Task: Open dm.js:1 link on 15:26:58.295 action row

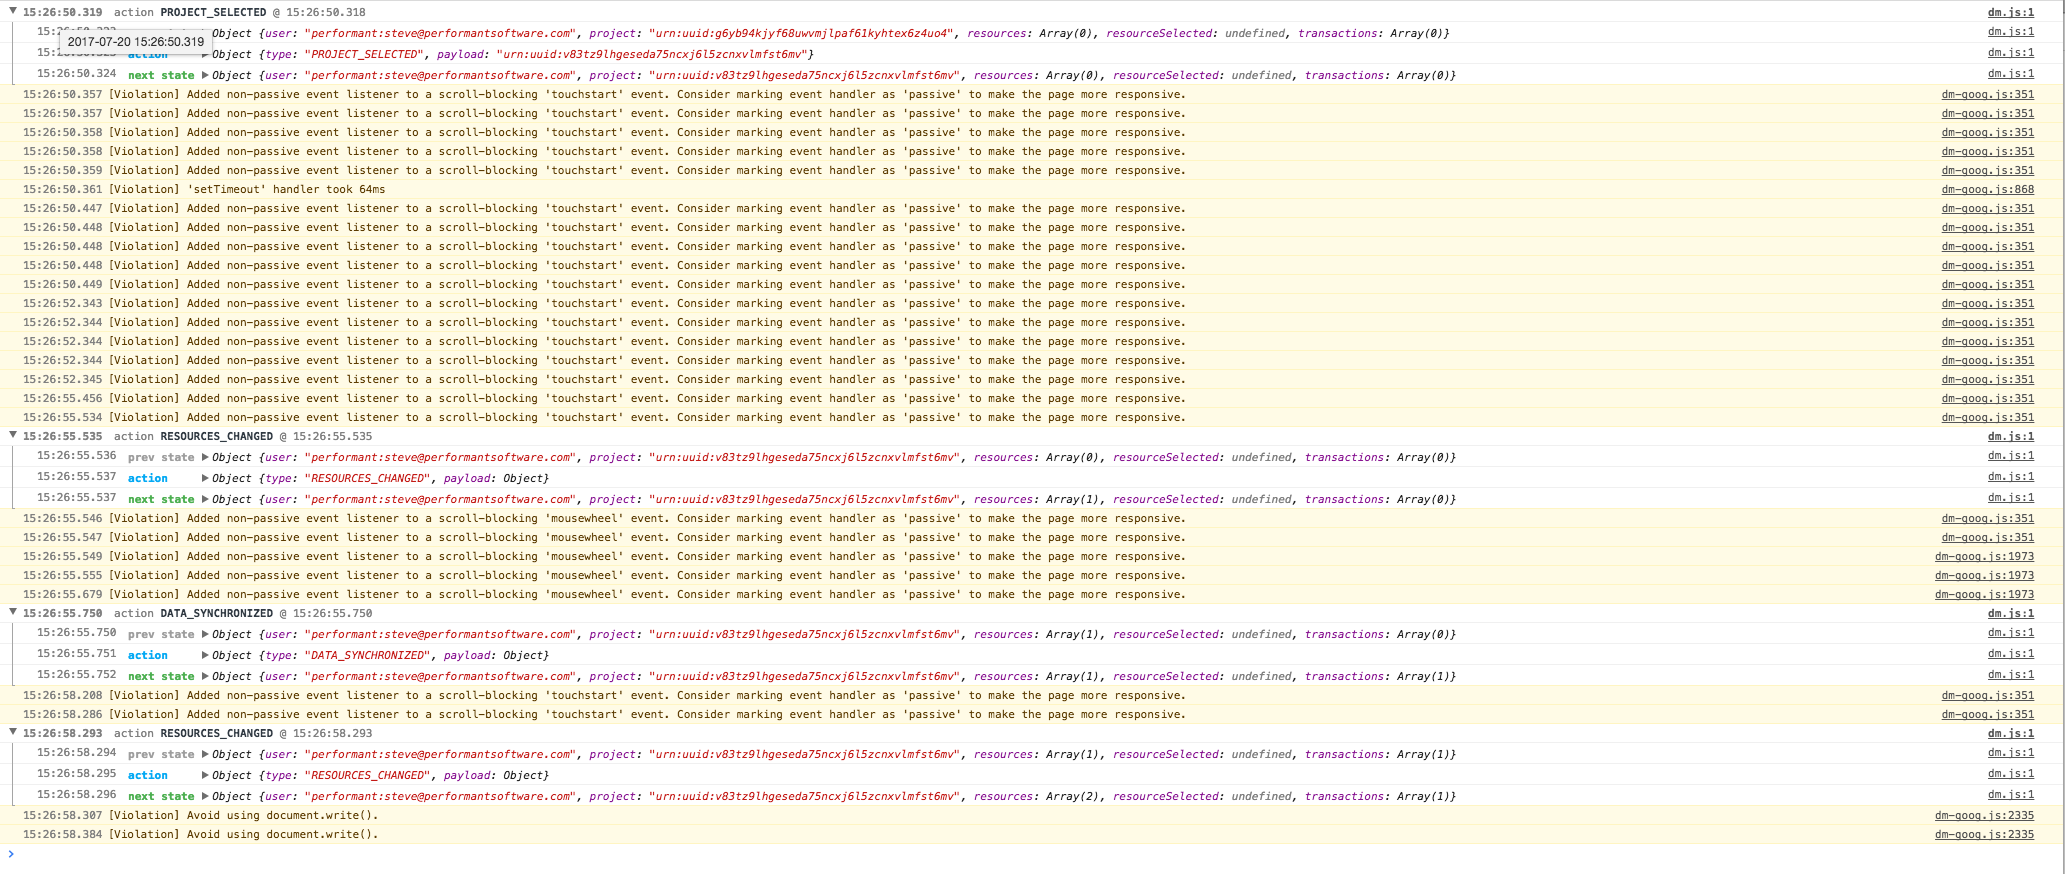Action: coord(2010,774)
